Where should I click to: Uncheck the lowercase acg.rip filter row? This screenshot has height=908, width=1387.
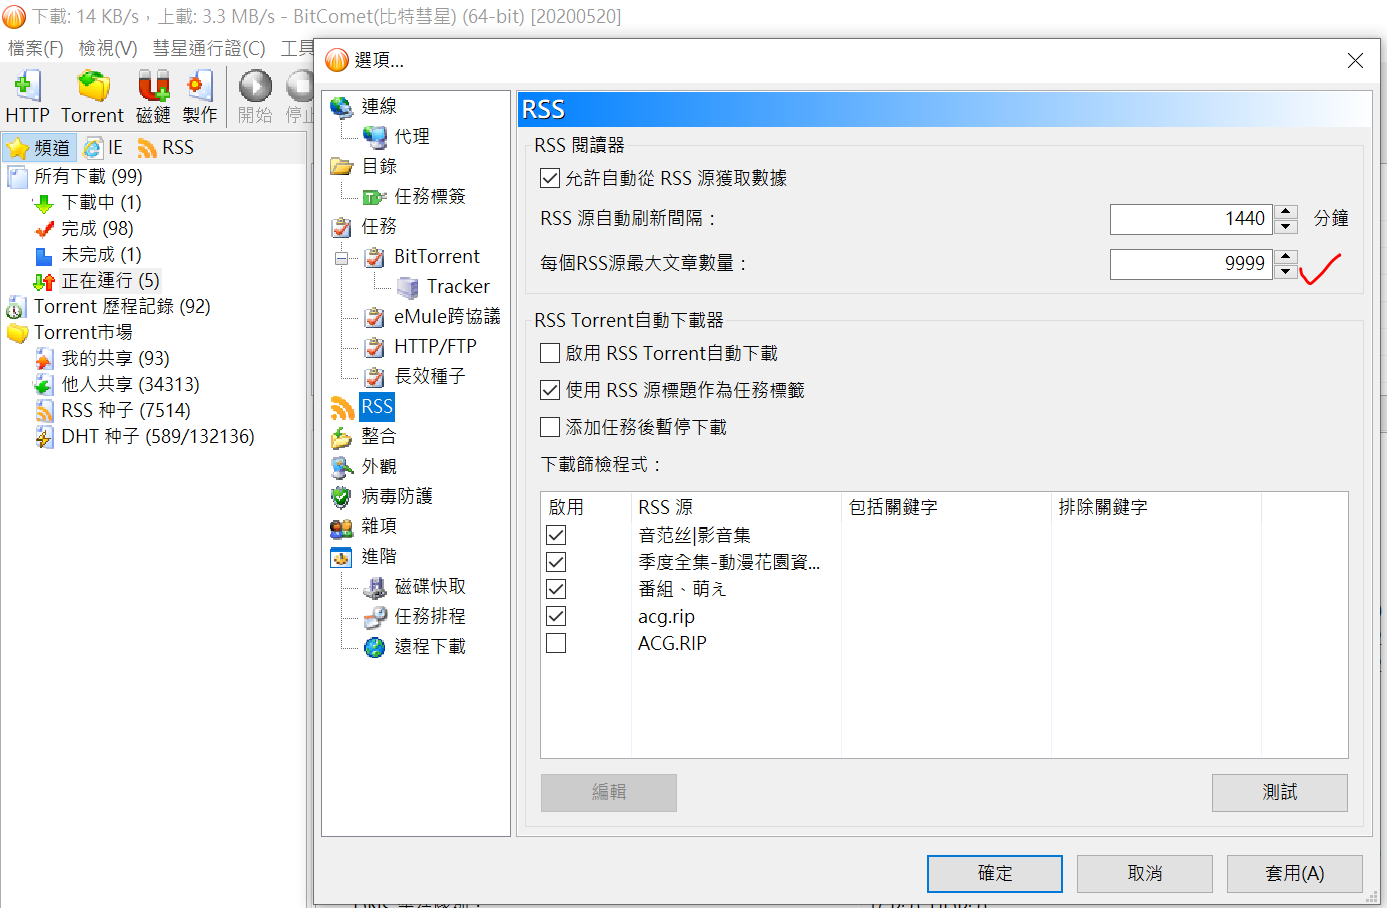click(x=556, y=616)
